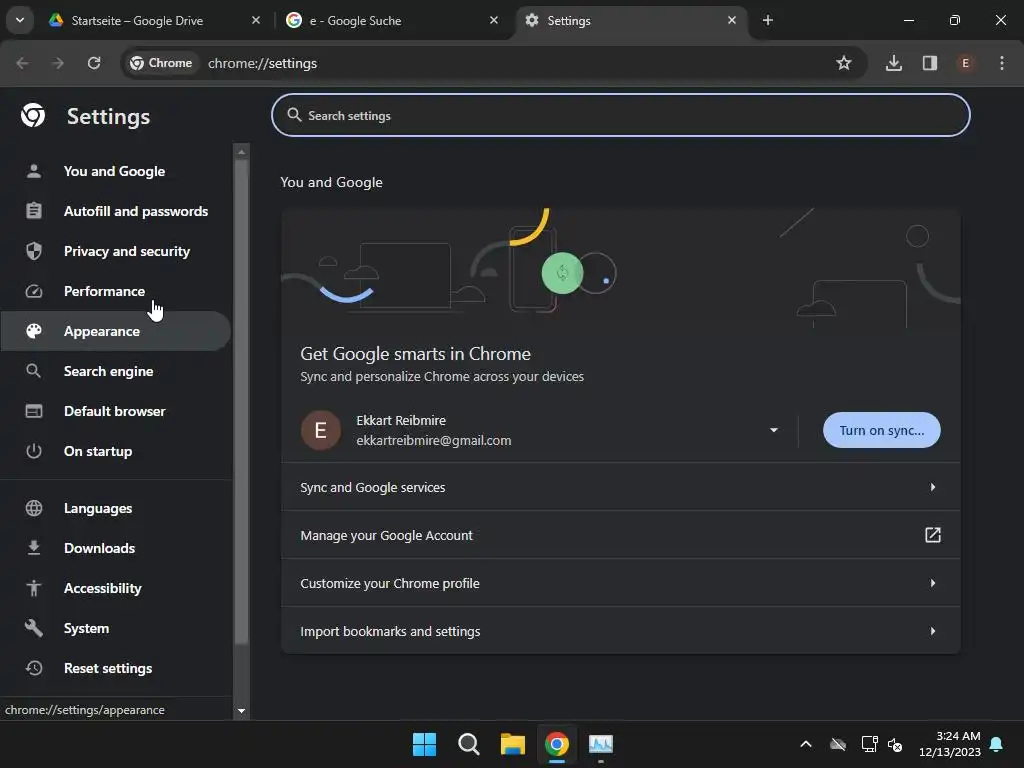Click the Performance gauge icon
Viewport: 1024px width, 768px height.
(33, 291)
